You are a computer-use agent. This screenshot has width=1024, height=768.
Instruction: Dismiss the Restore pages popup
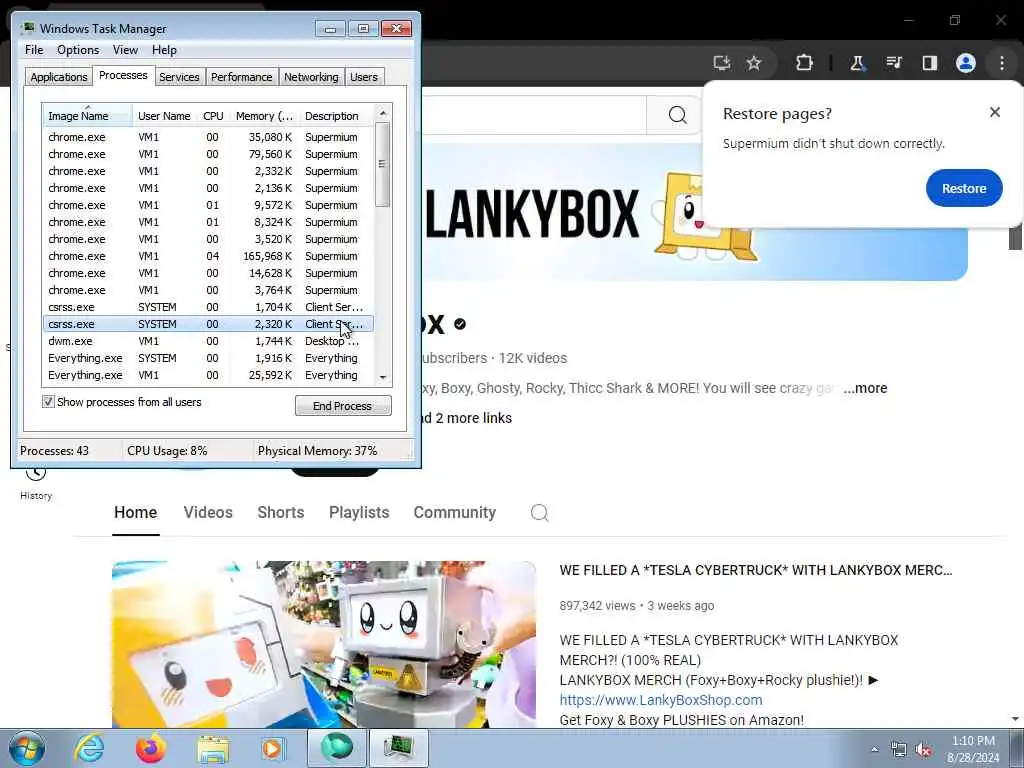pyautogui.click(x=995, y=112)
